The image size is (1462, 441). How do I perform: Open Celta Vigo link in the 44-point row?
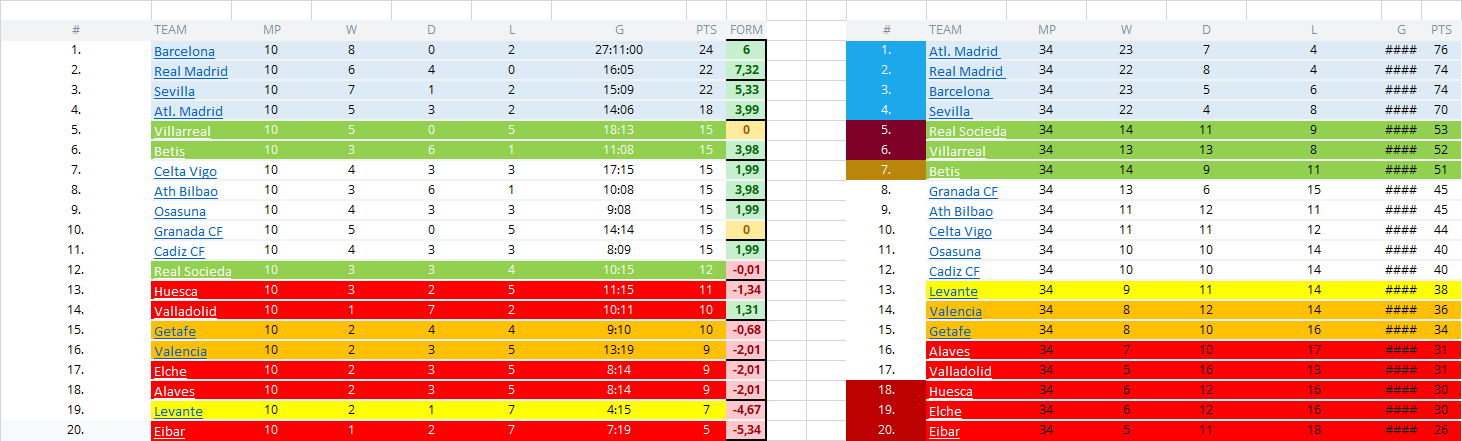click(960, 231)
